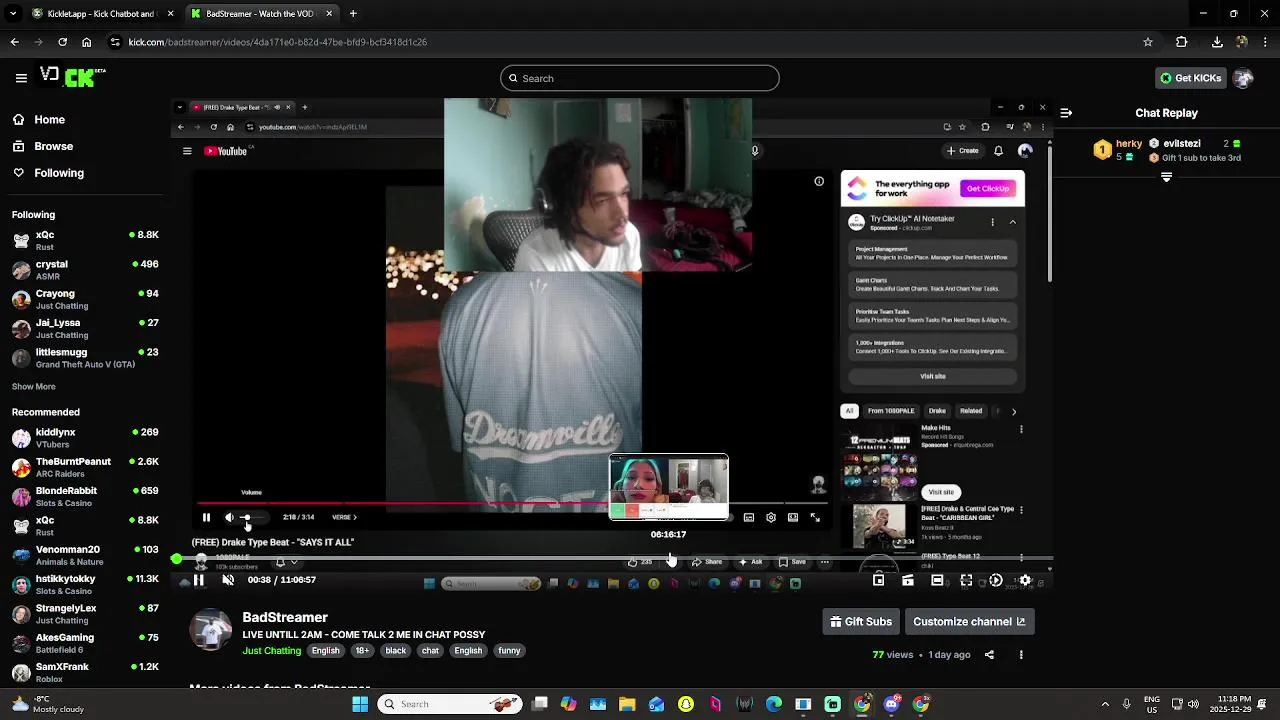The height and width of the screenshot is (720, 1280).
Task: Open xQc's Rust channel in Following list
Action: [85, 240]
